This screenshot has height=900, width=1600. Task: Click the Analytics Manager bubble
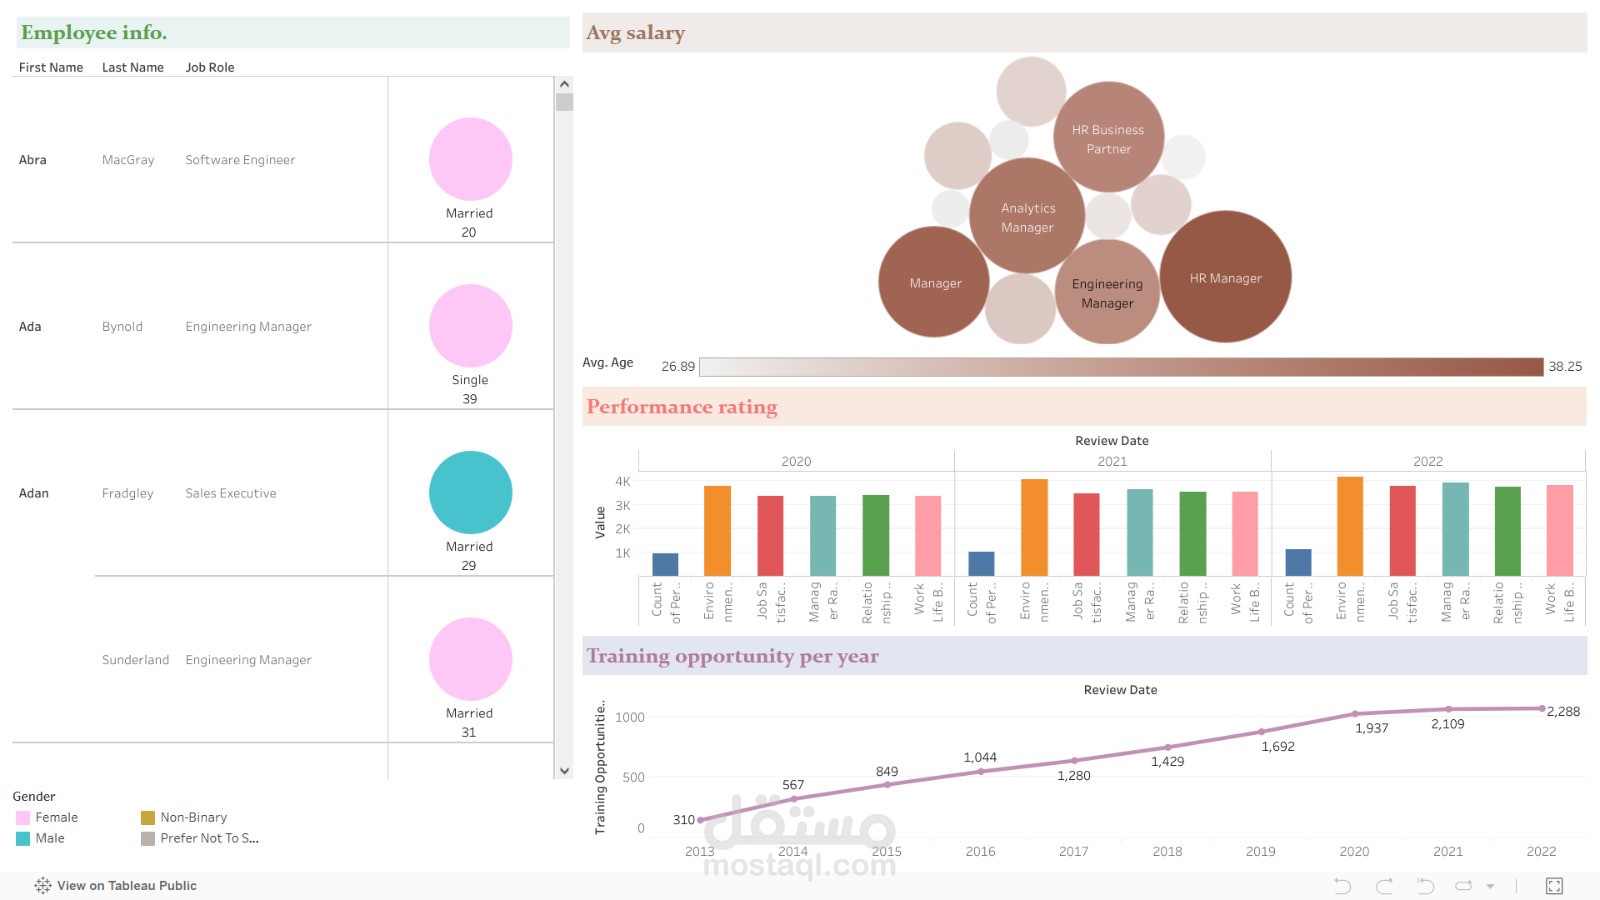(1027, 216)
